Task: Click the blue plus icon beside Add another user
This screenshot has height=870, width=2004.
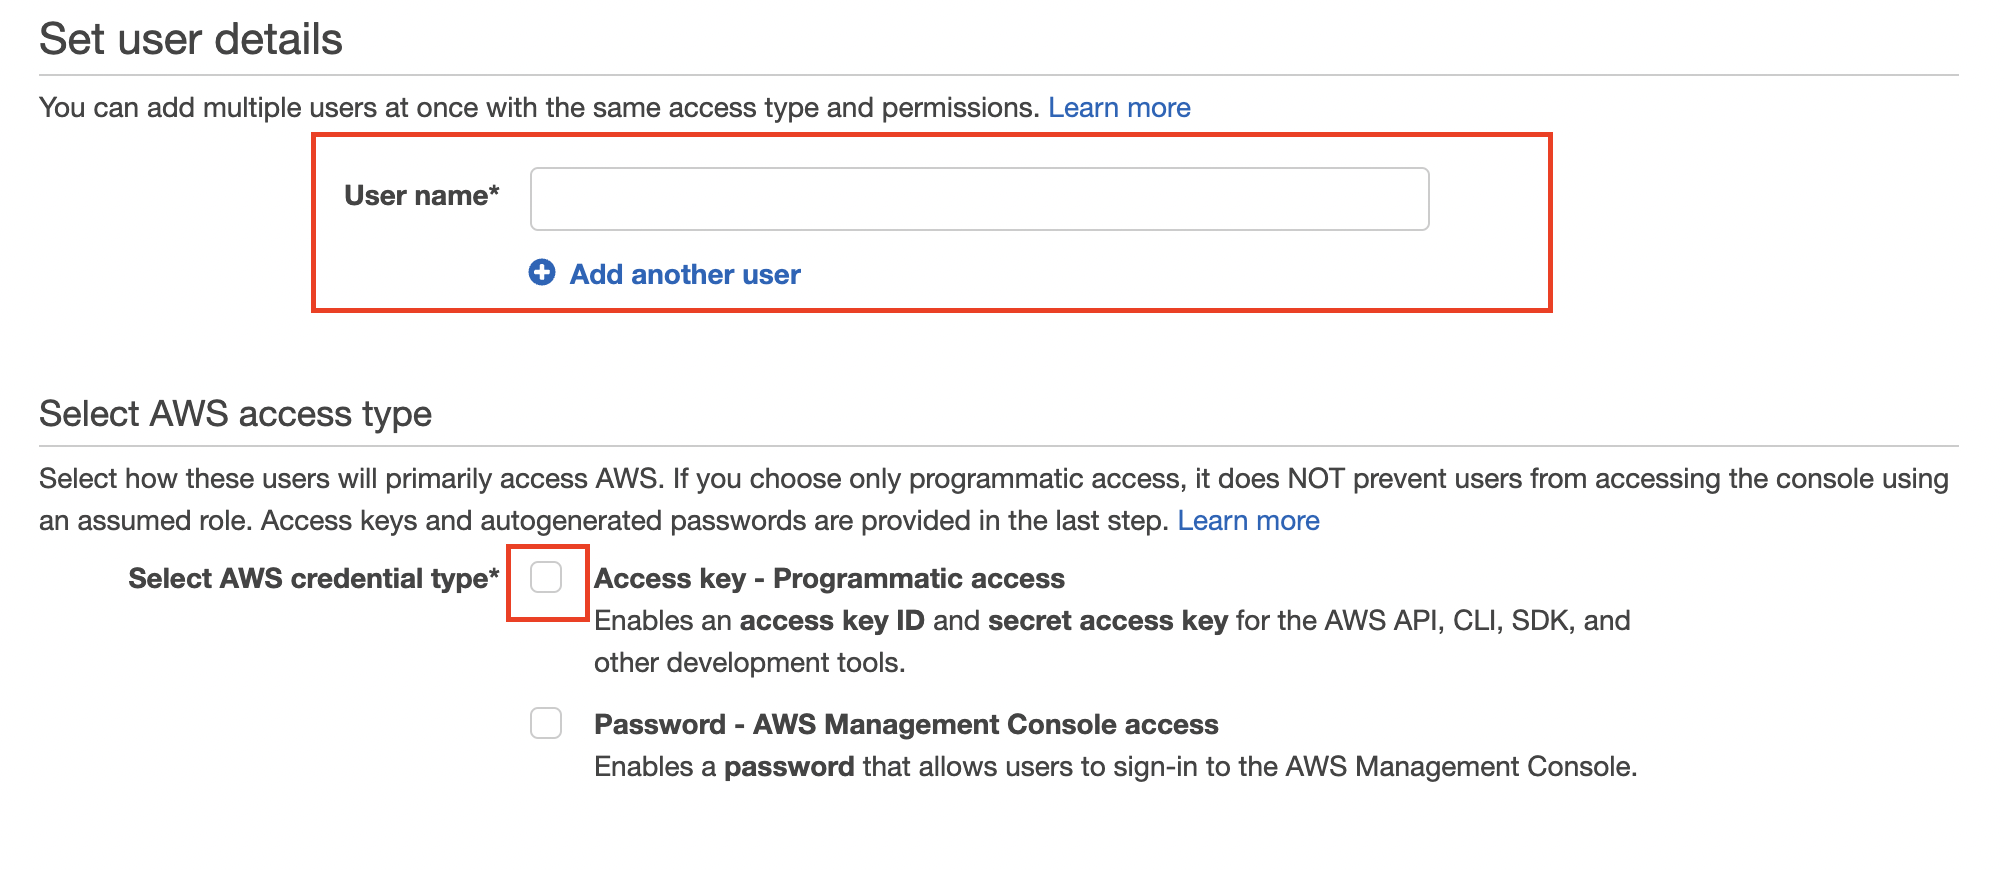Action: click(x=542, y=272)
